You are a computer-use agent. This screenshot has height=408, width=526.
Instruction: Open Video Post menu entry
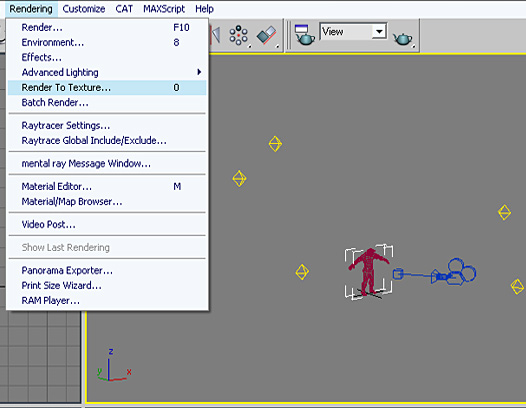pyautogui.click(x=107, y=224)
